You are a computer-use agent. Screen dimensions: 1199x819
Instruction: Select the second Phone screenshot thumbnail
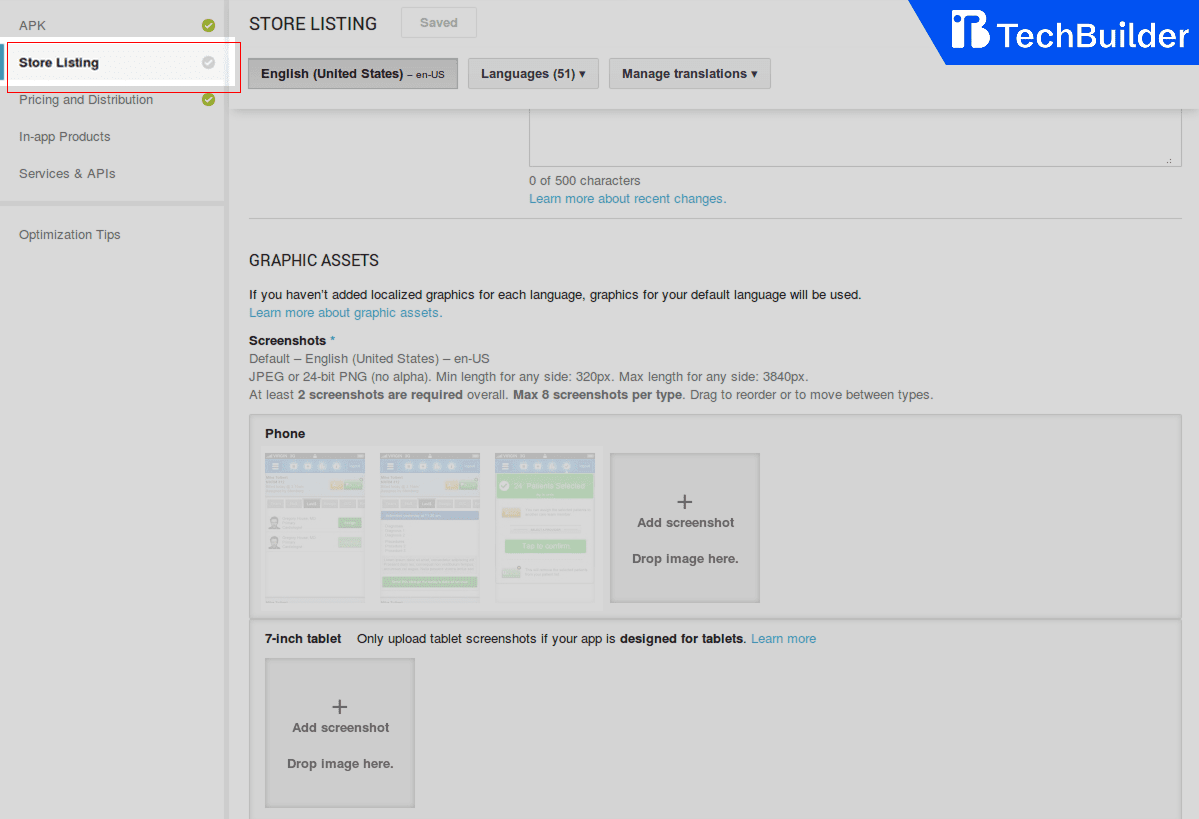point(429,527)
